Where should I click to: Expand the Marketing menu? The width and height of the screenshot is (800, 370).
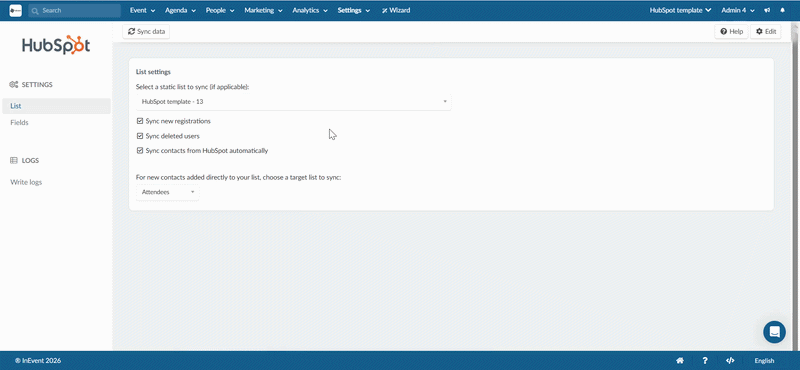[263, 10]
